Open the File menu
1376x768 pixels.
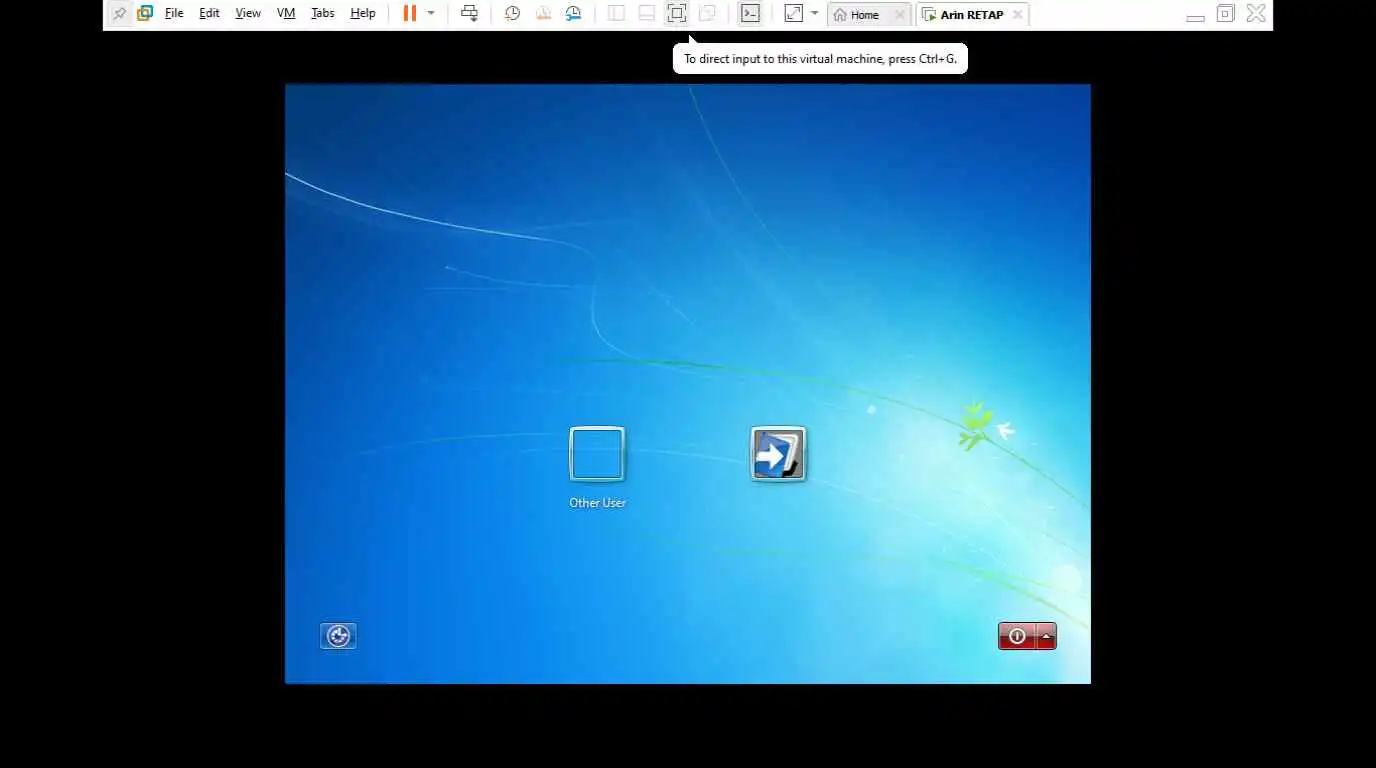(x=174, y=14)
